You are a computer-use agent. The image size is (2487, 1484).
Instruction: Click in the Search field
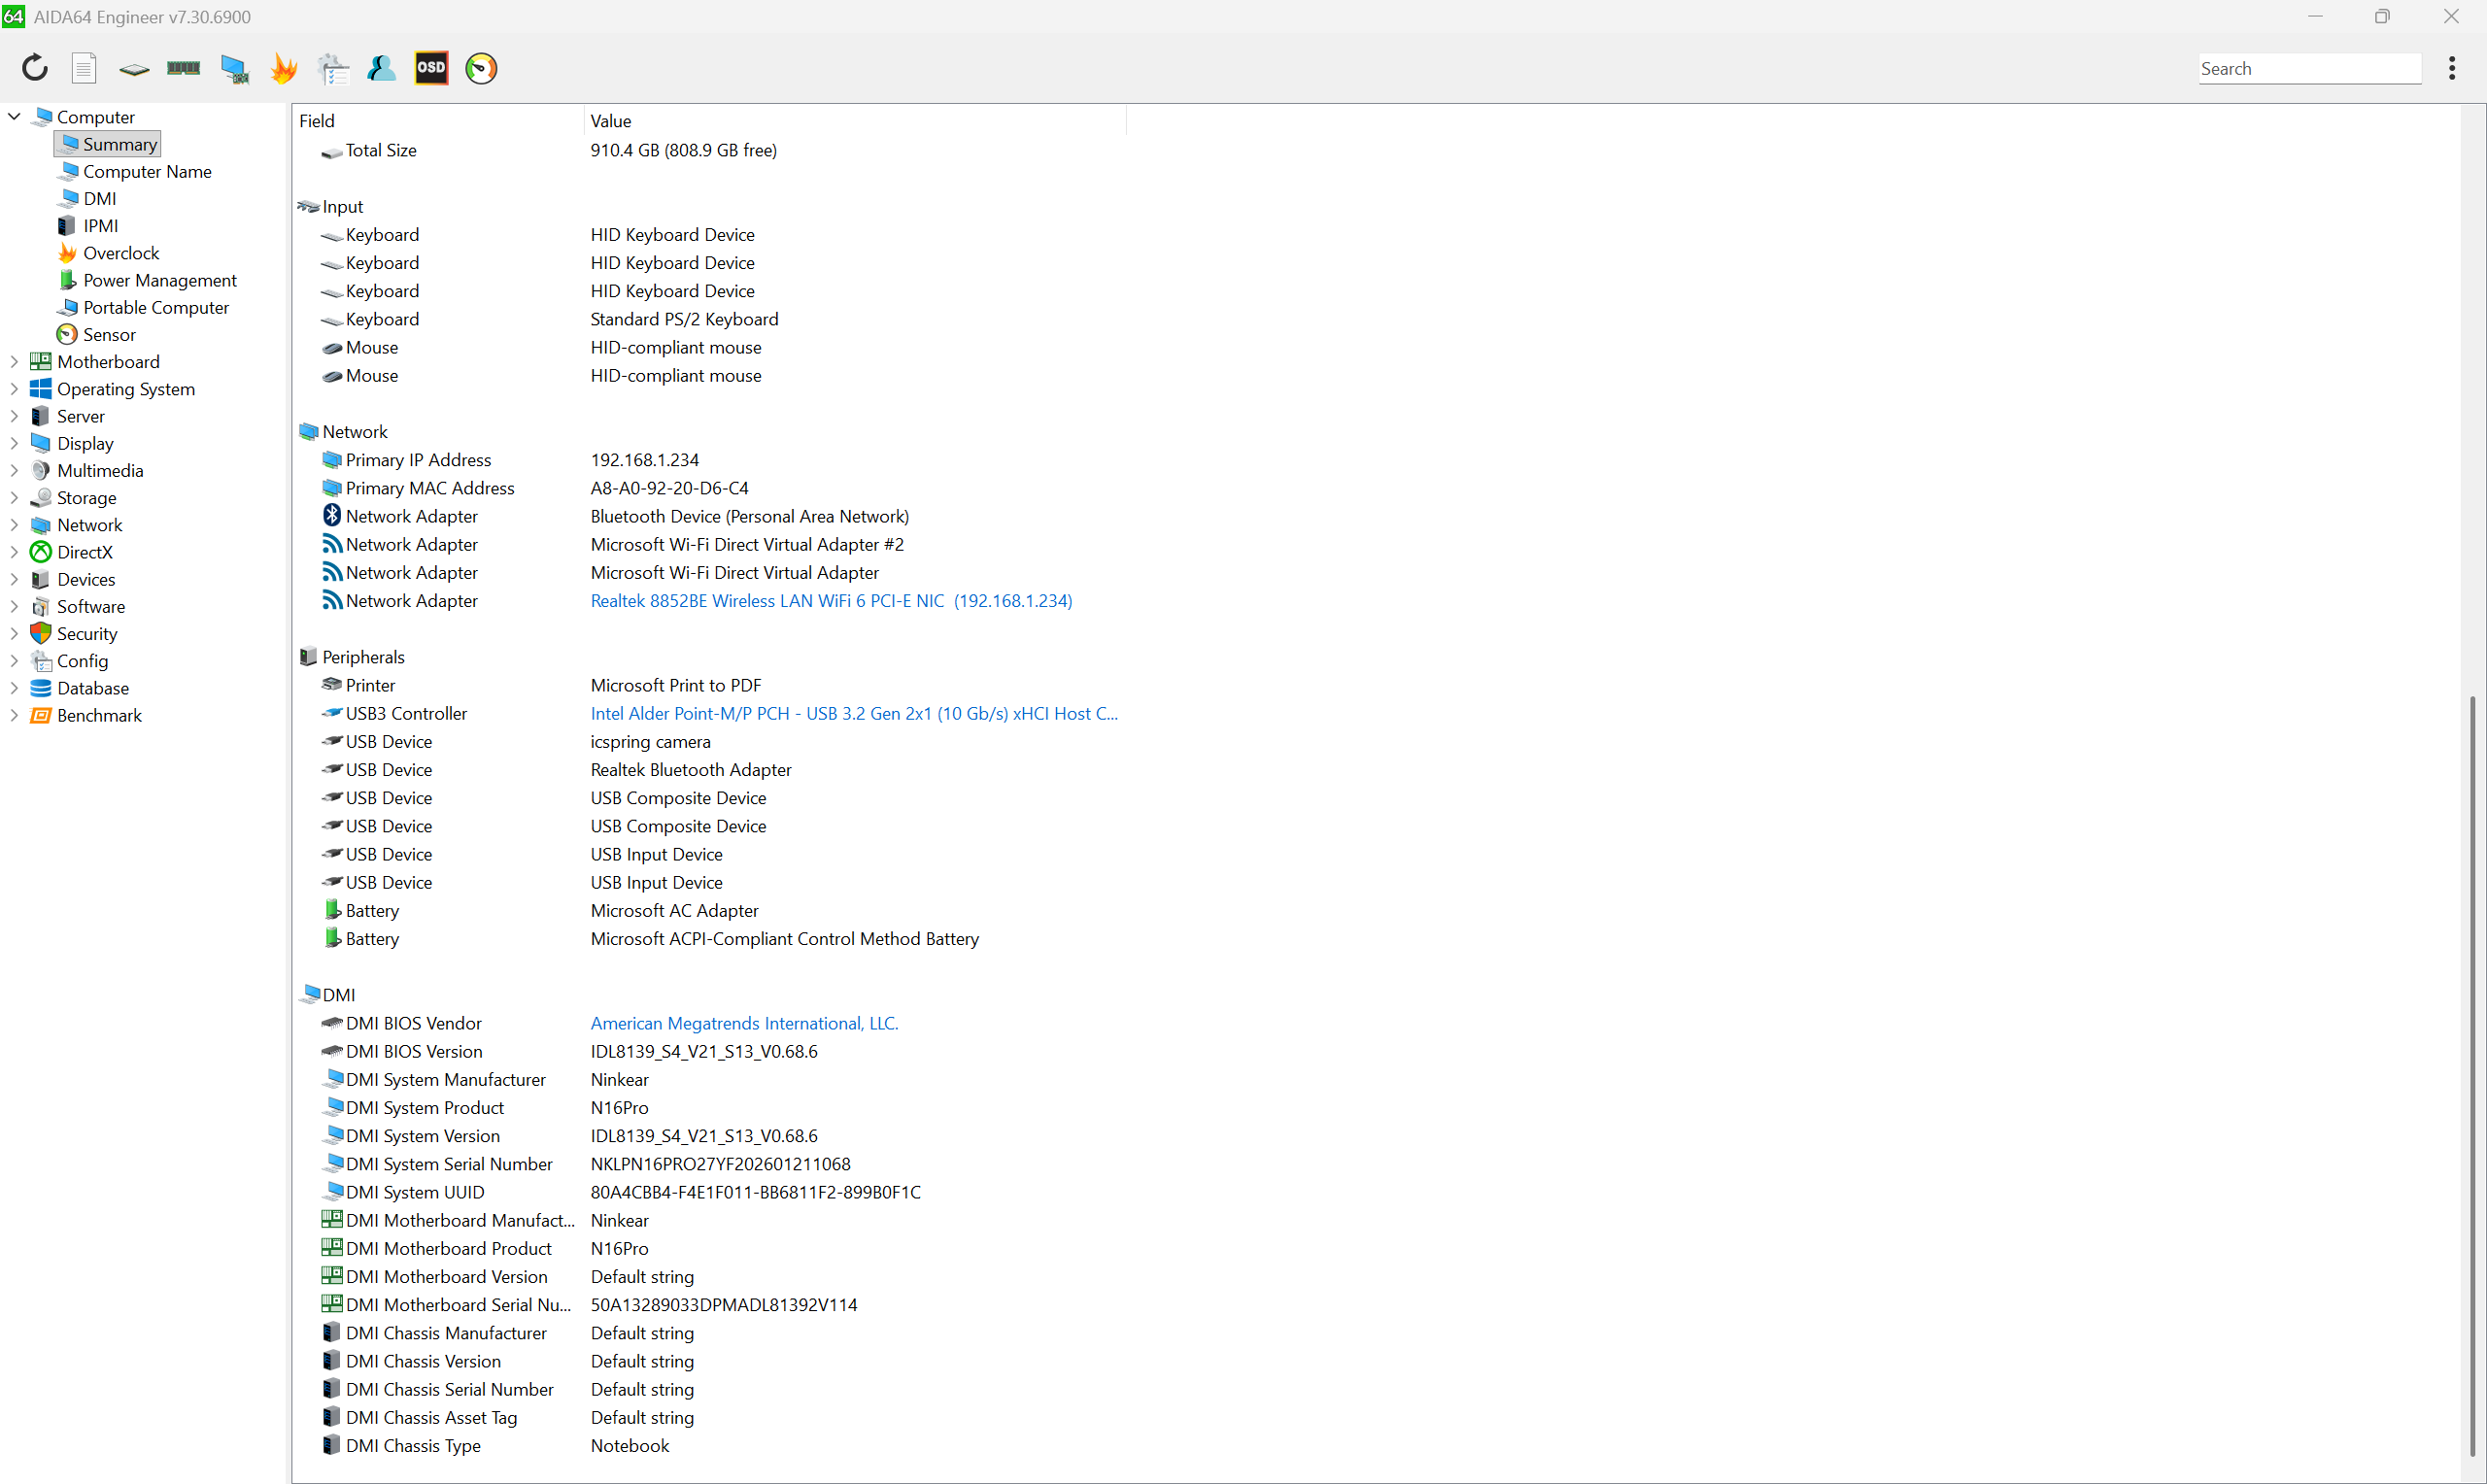[2308, 69]
